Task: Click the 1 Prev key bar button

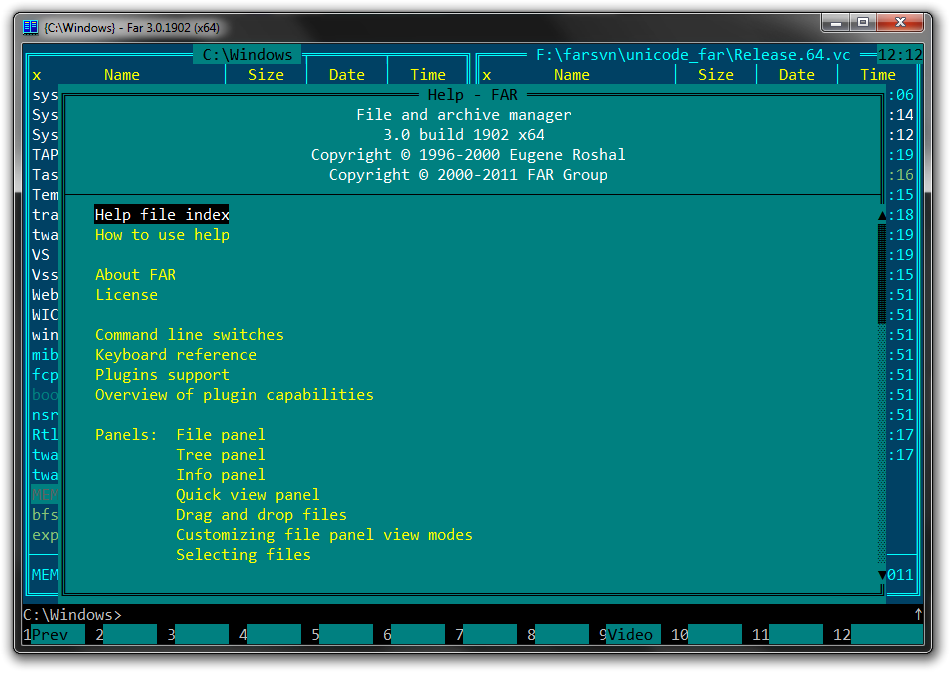Action: (x=53, y=634)
